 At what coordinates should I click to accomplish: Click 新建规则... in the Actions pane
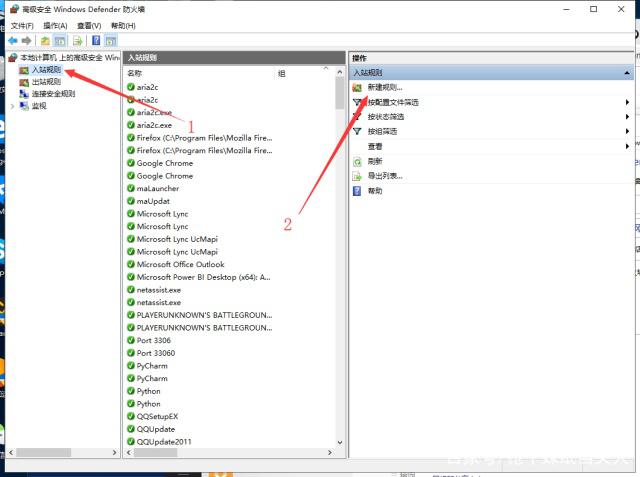click(x=384, y=88)
